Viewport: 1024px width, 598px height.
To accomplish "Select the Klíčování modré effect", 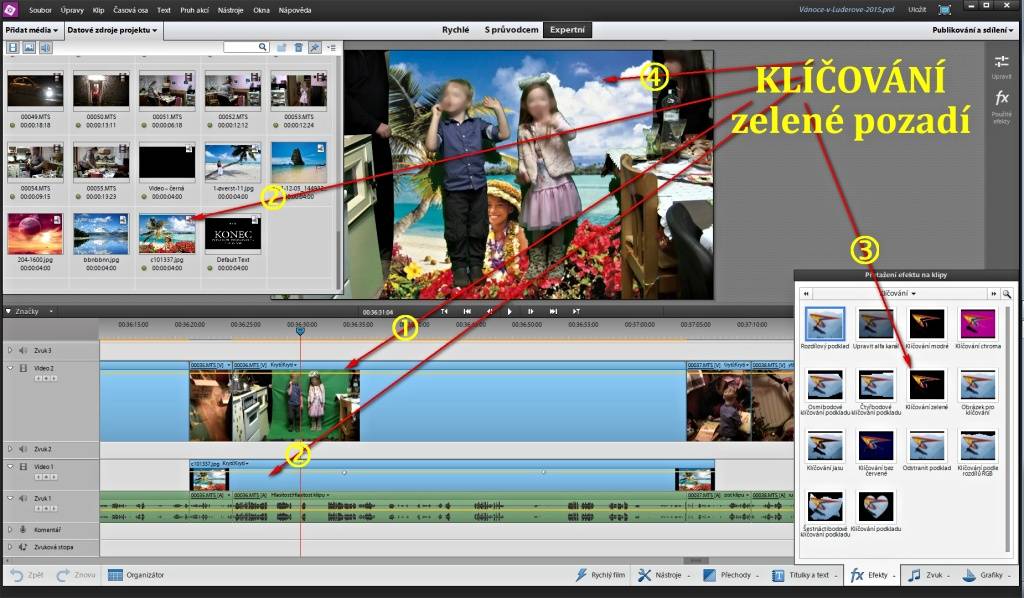I will coord(927,328).
